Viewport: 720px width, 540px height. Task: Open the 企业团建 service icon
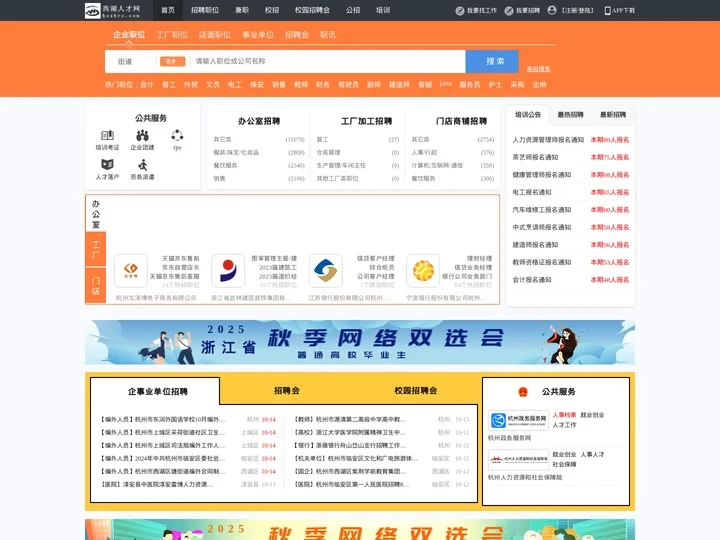tap(142, 135)
